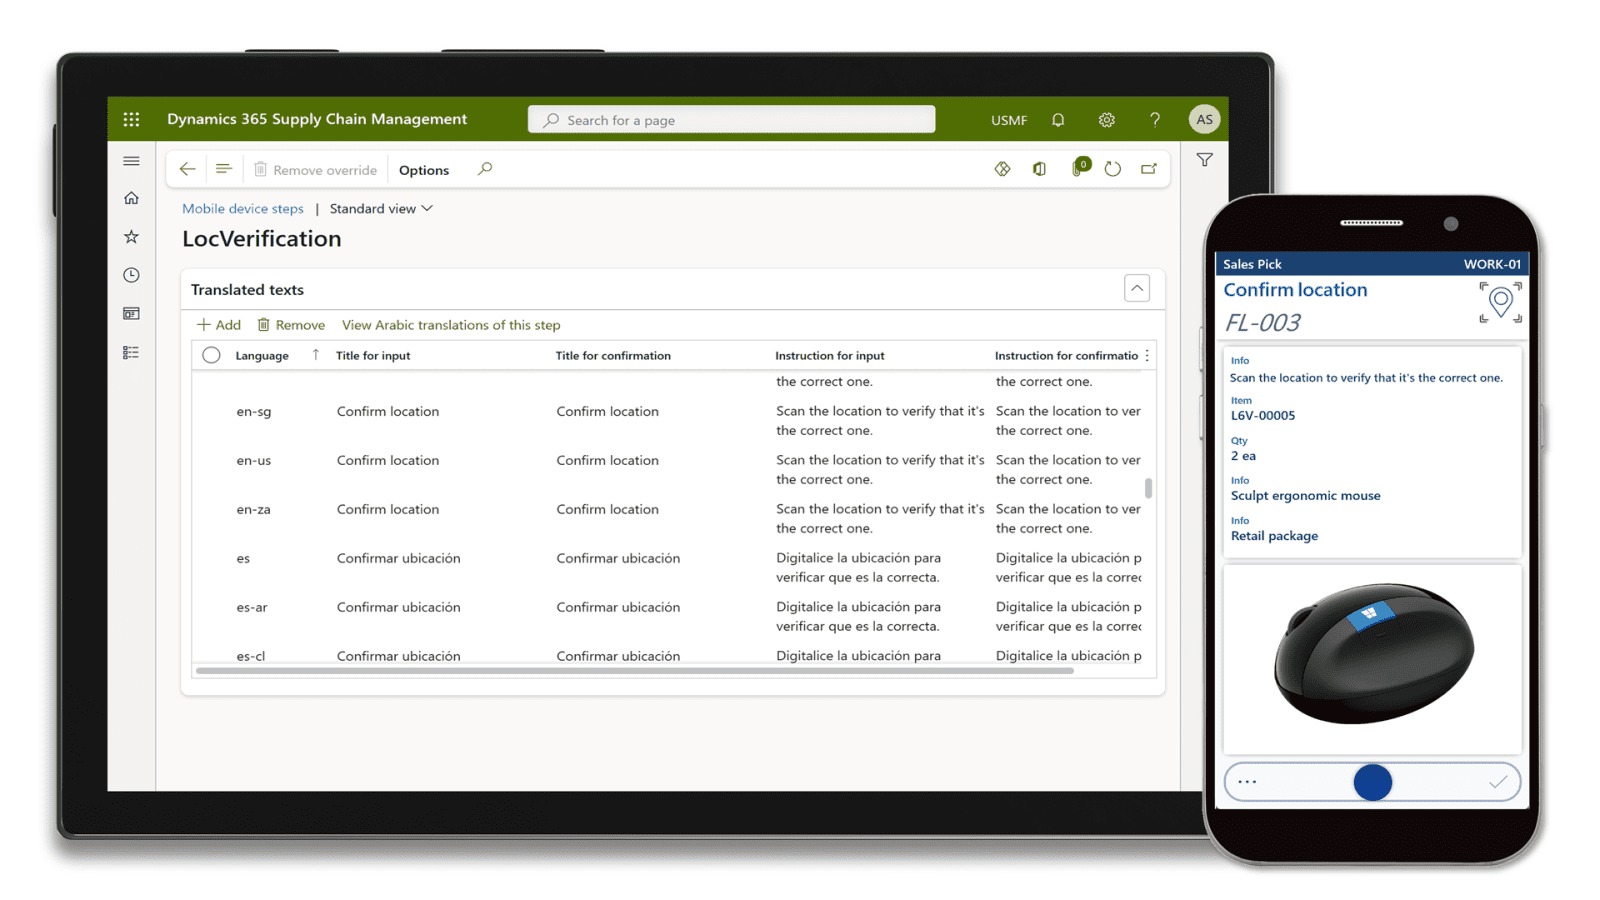
Task: Click the notifications bell icon
Action: 1058,119
